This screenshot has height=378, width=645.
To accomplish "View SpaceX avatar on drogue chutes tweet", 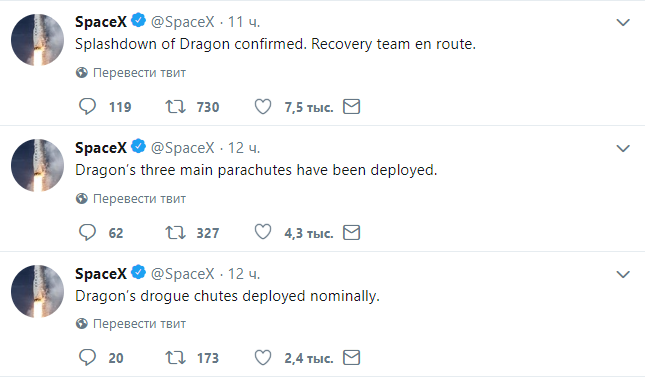I will (x=37, y=292).
